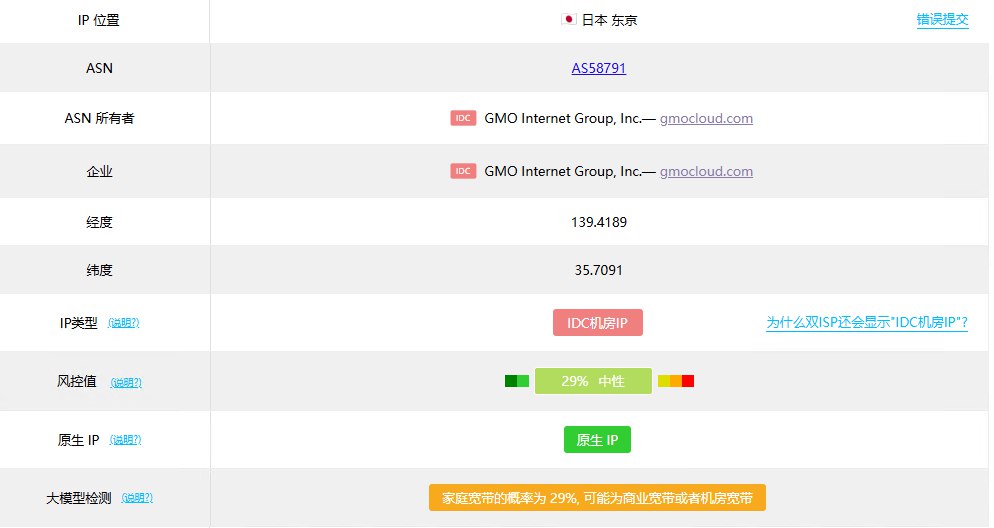The width and height of the screenshot is (994, 528).
Task: Select the latitude value 35.7091
Action: (x=599, y=270)
